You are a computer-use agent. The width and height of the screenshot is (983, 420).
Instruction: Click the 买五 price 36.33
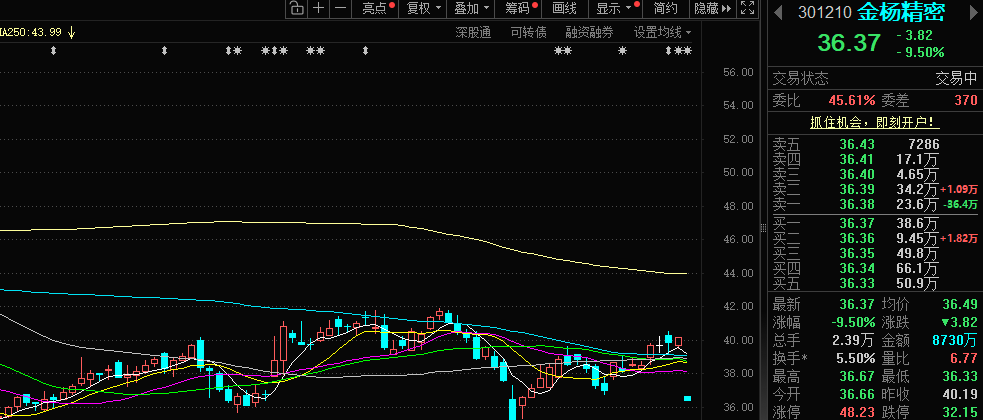point(856,283)
